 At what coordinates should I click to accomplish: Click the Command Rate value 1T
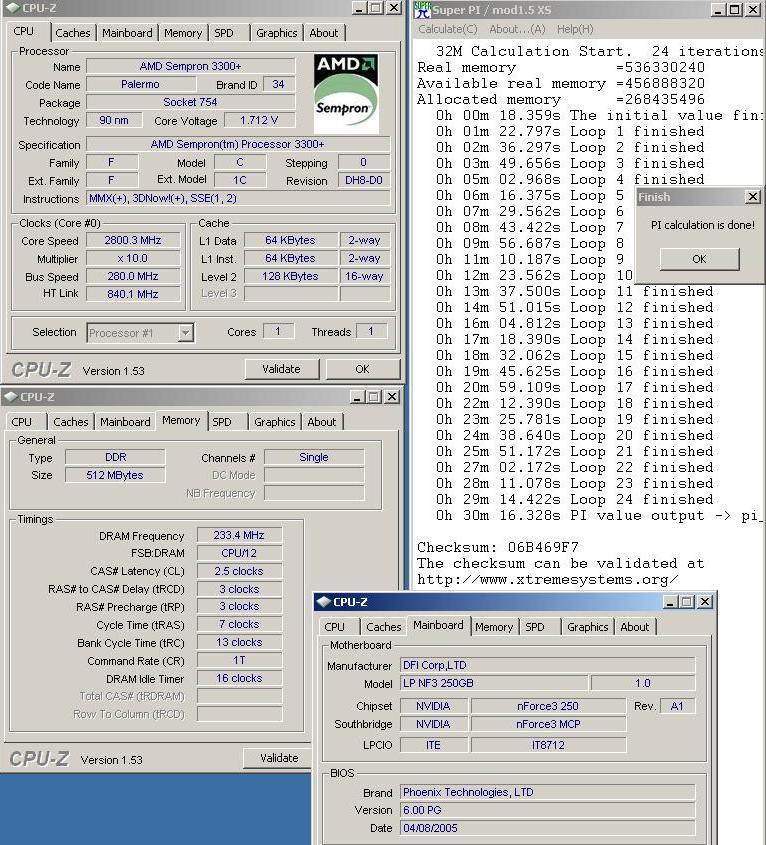(239, 660)
